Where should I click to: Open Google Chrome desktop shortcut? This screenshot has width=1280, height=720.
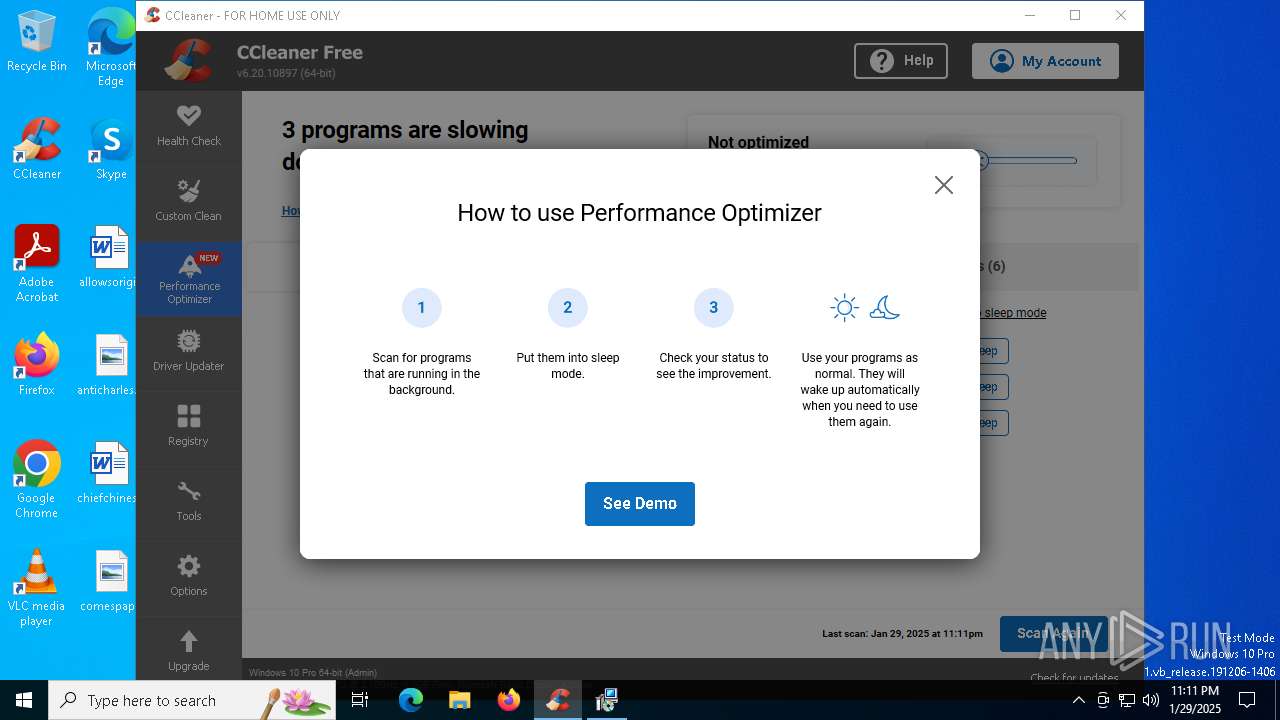tap(37, 480)
